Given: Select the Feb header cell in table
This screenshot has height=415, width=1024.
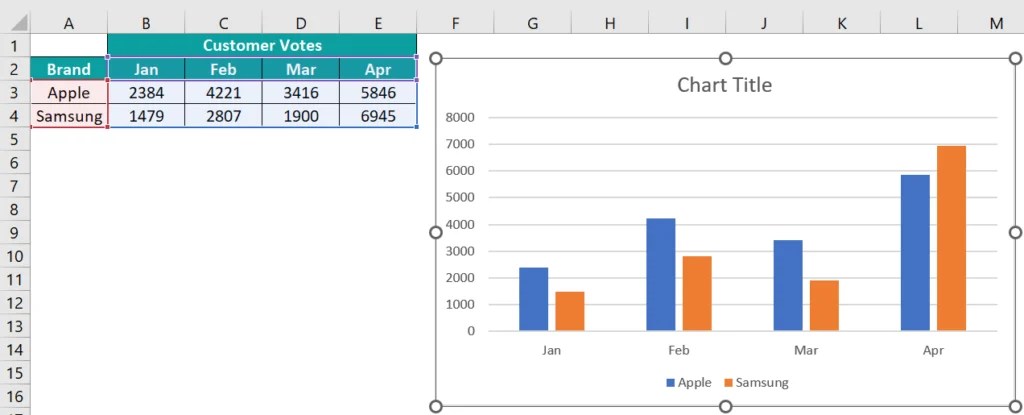Looking at the screenshot, I should coord(223,69).
